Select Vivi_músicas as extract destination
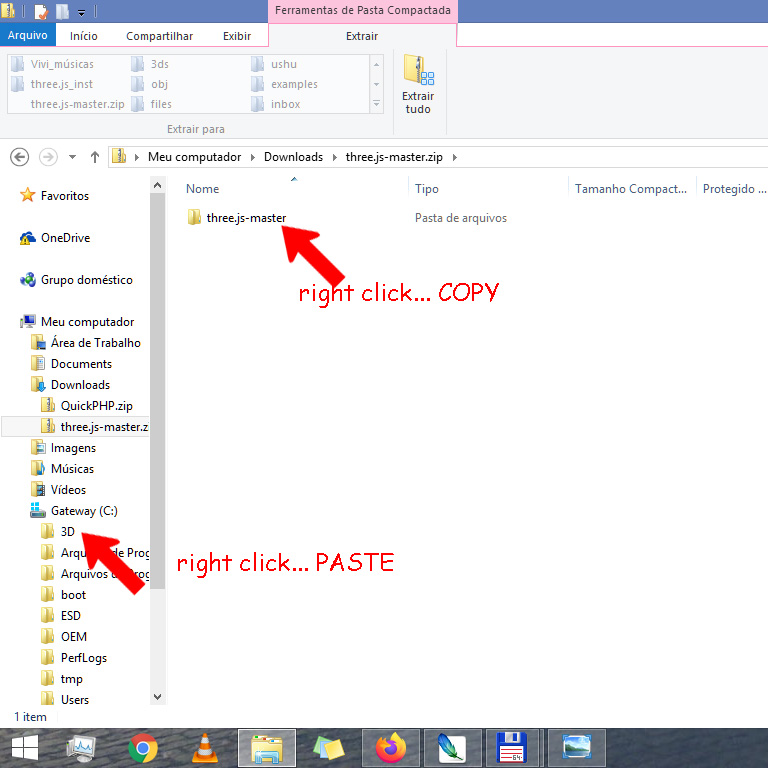768x768 pixels. [61, 64]
